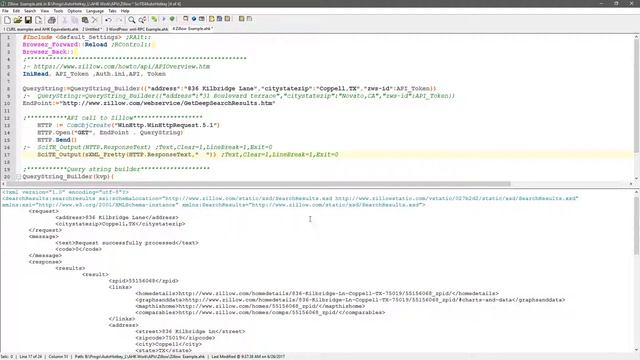The image size is (640, 360).
Task: Open the File menu
Action: point(5,11)
